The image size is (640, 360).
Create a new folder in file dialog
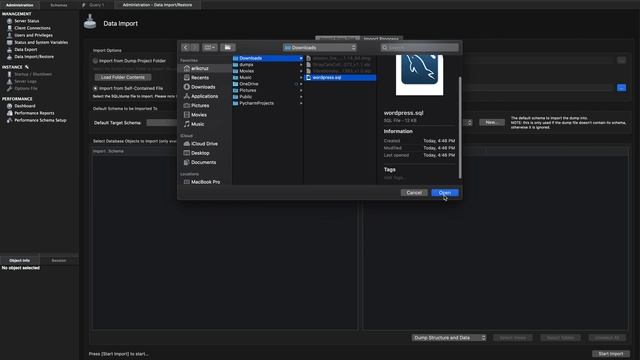[228, 47]
